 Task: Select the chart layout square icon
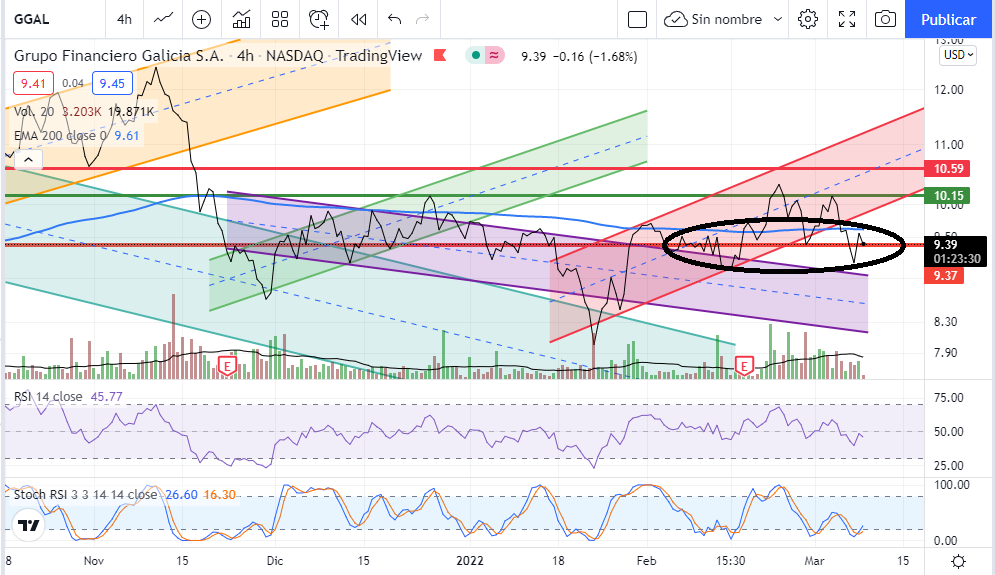click(637, 20)
